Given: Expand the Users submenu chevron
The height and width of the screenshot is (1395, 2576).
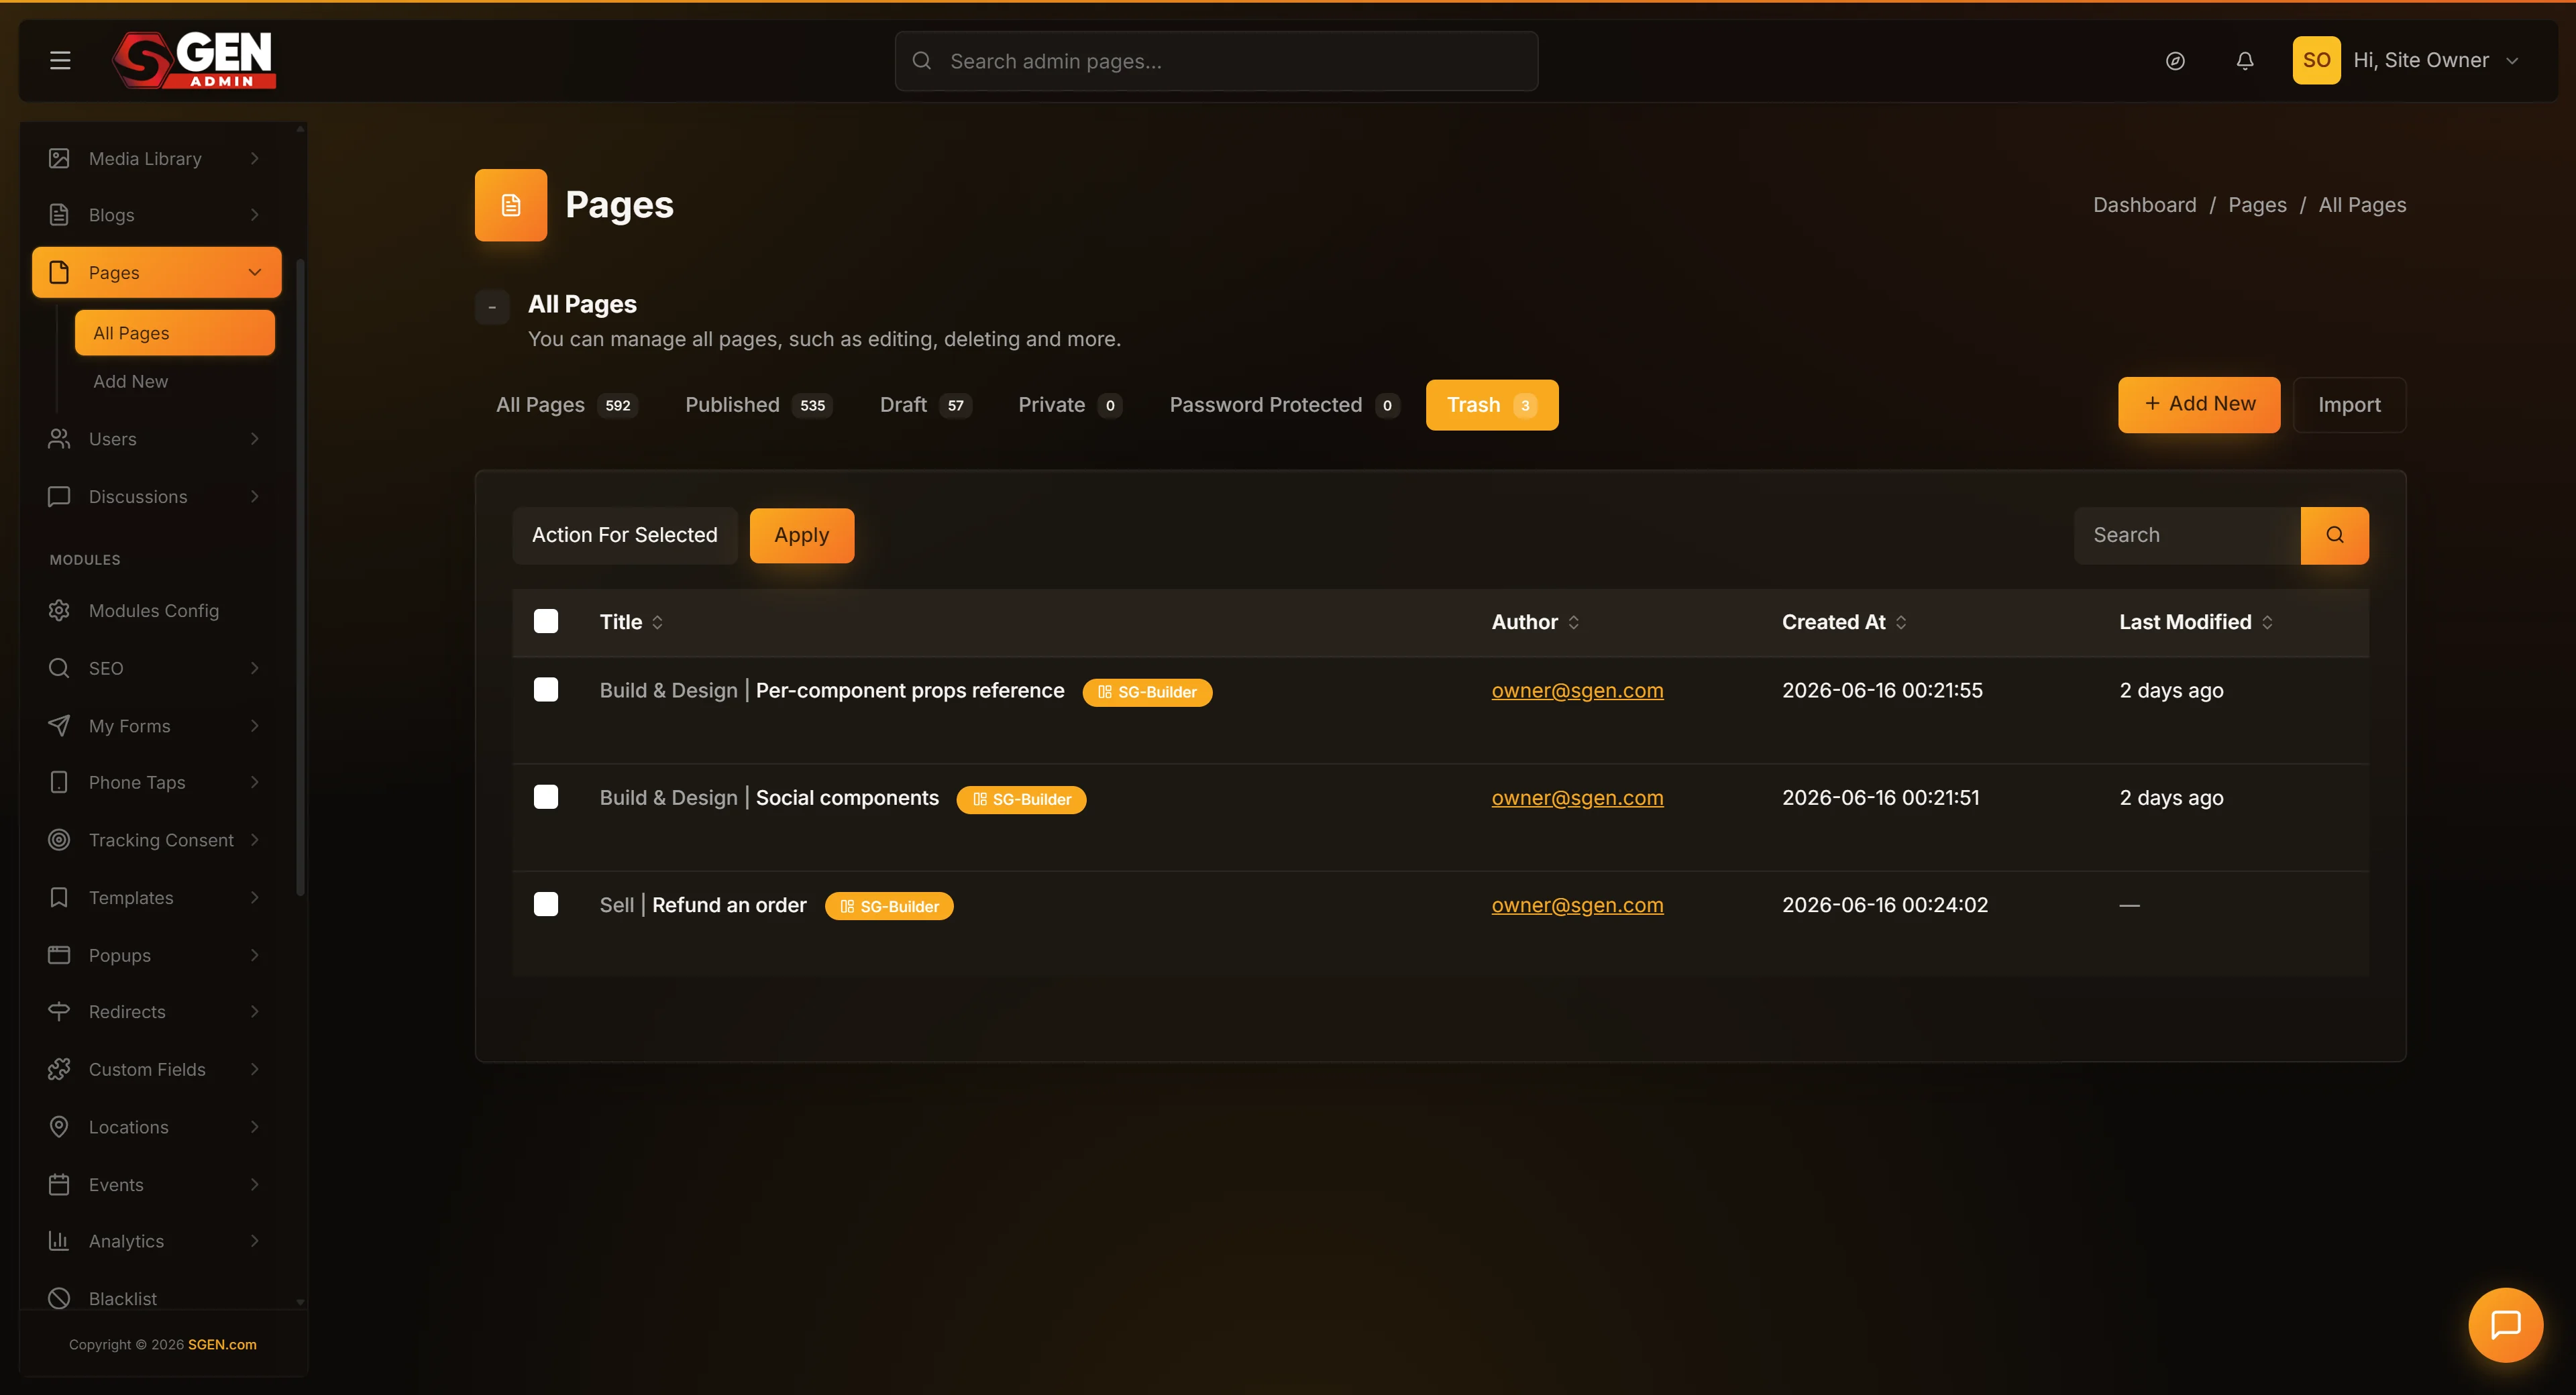Looking at the screenshot, I should click(255, 438).
